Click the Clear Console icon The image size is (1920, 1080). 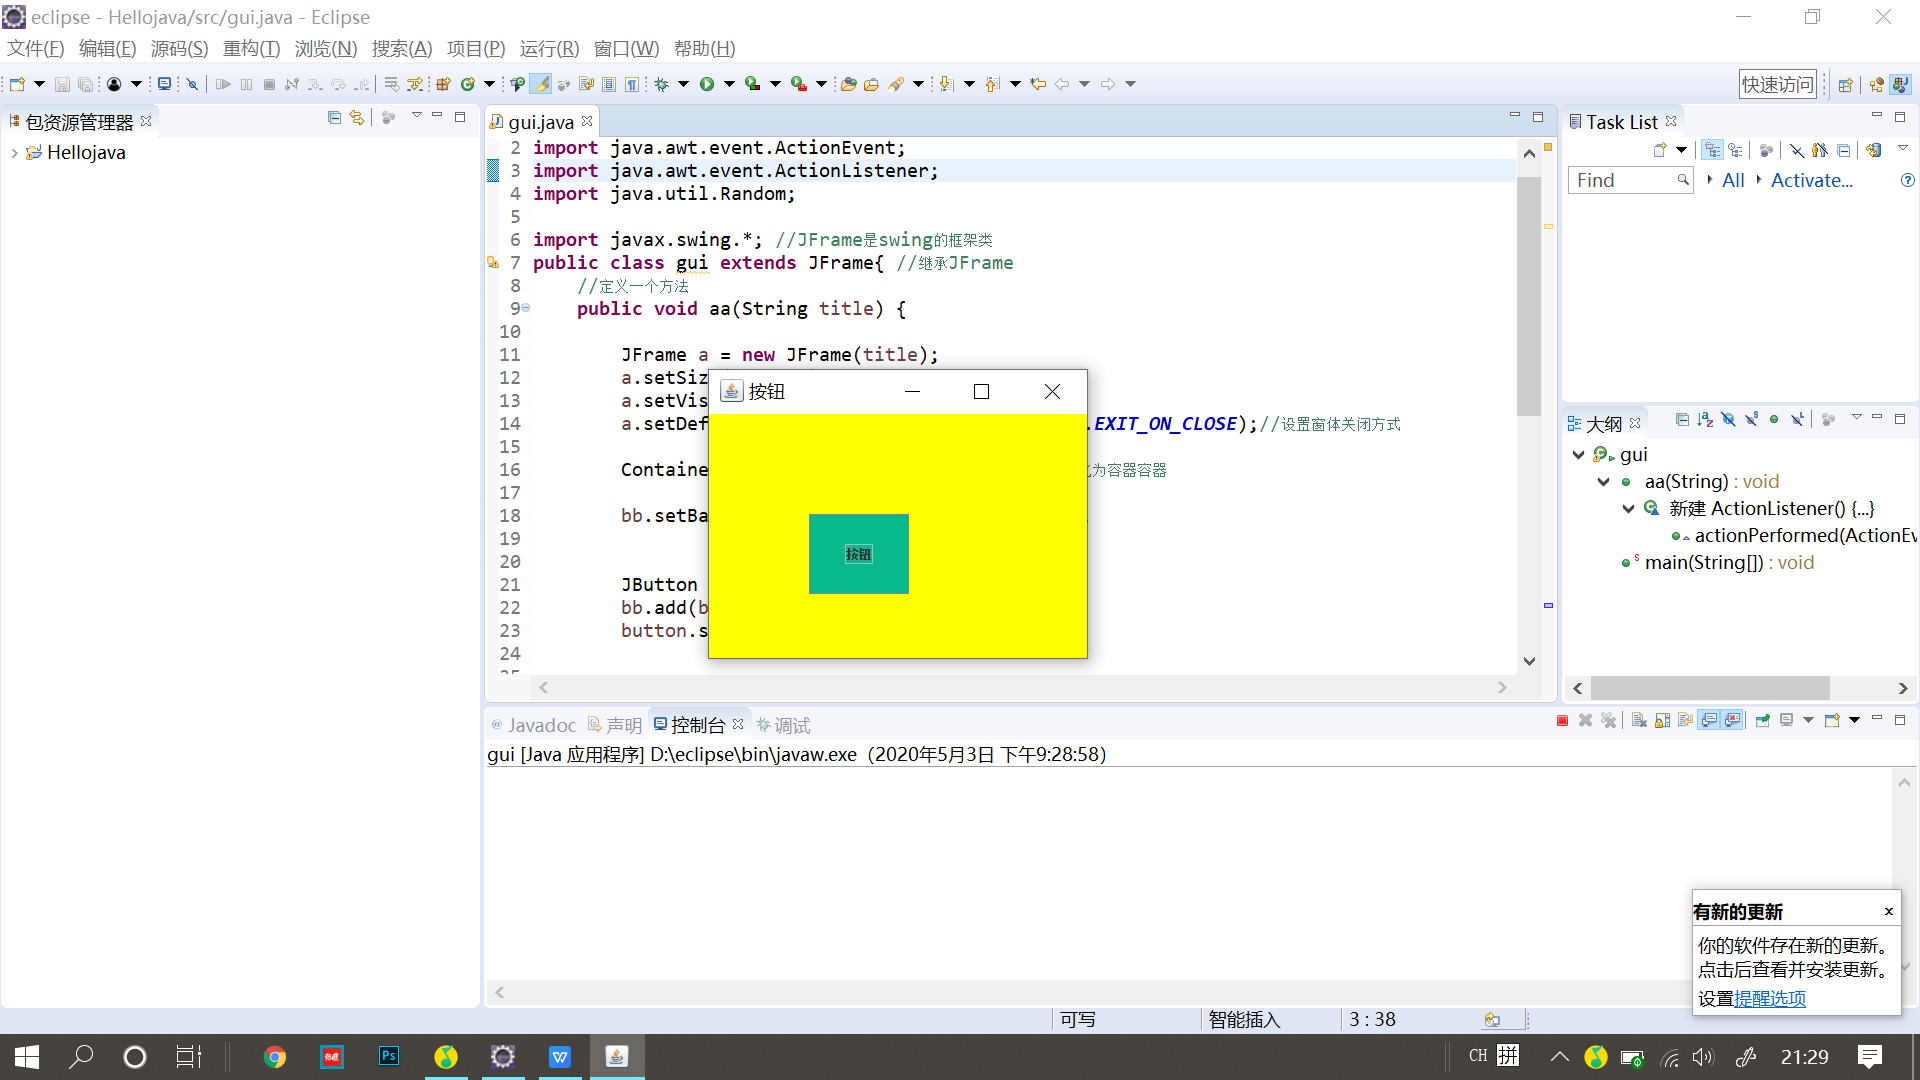pos(1639,720)
